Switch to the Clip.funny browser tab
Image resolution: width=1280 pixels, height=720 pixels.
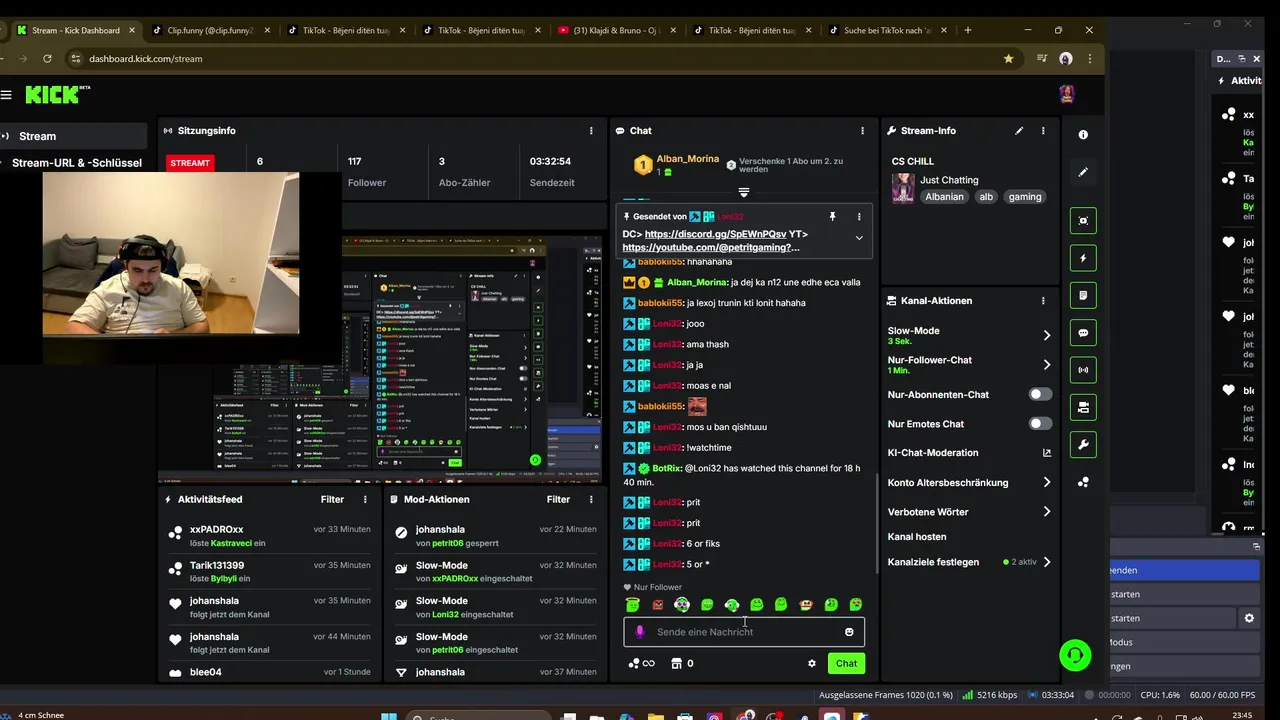pos(208,30)
